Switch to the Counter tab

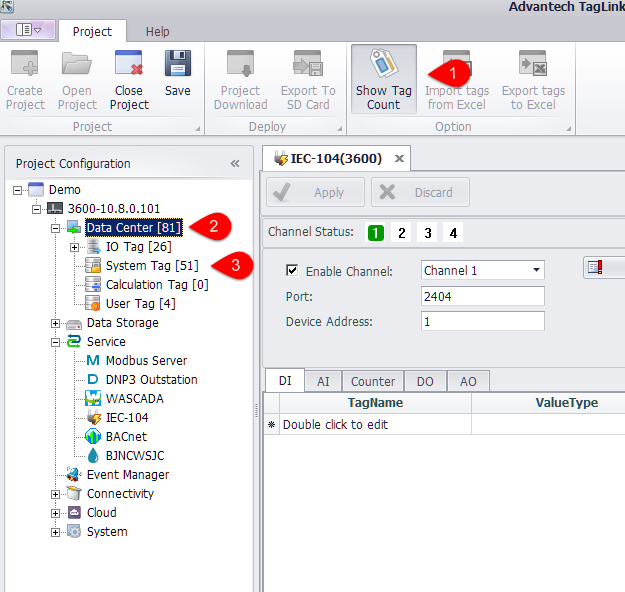pos(373,381)
